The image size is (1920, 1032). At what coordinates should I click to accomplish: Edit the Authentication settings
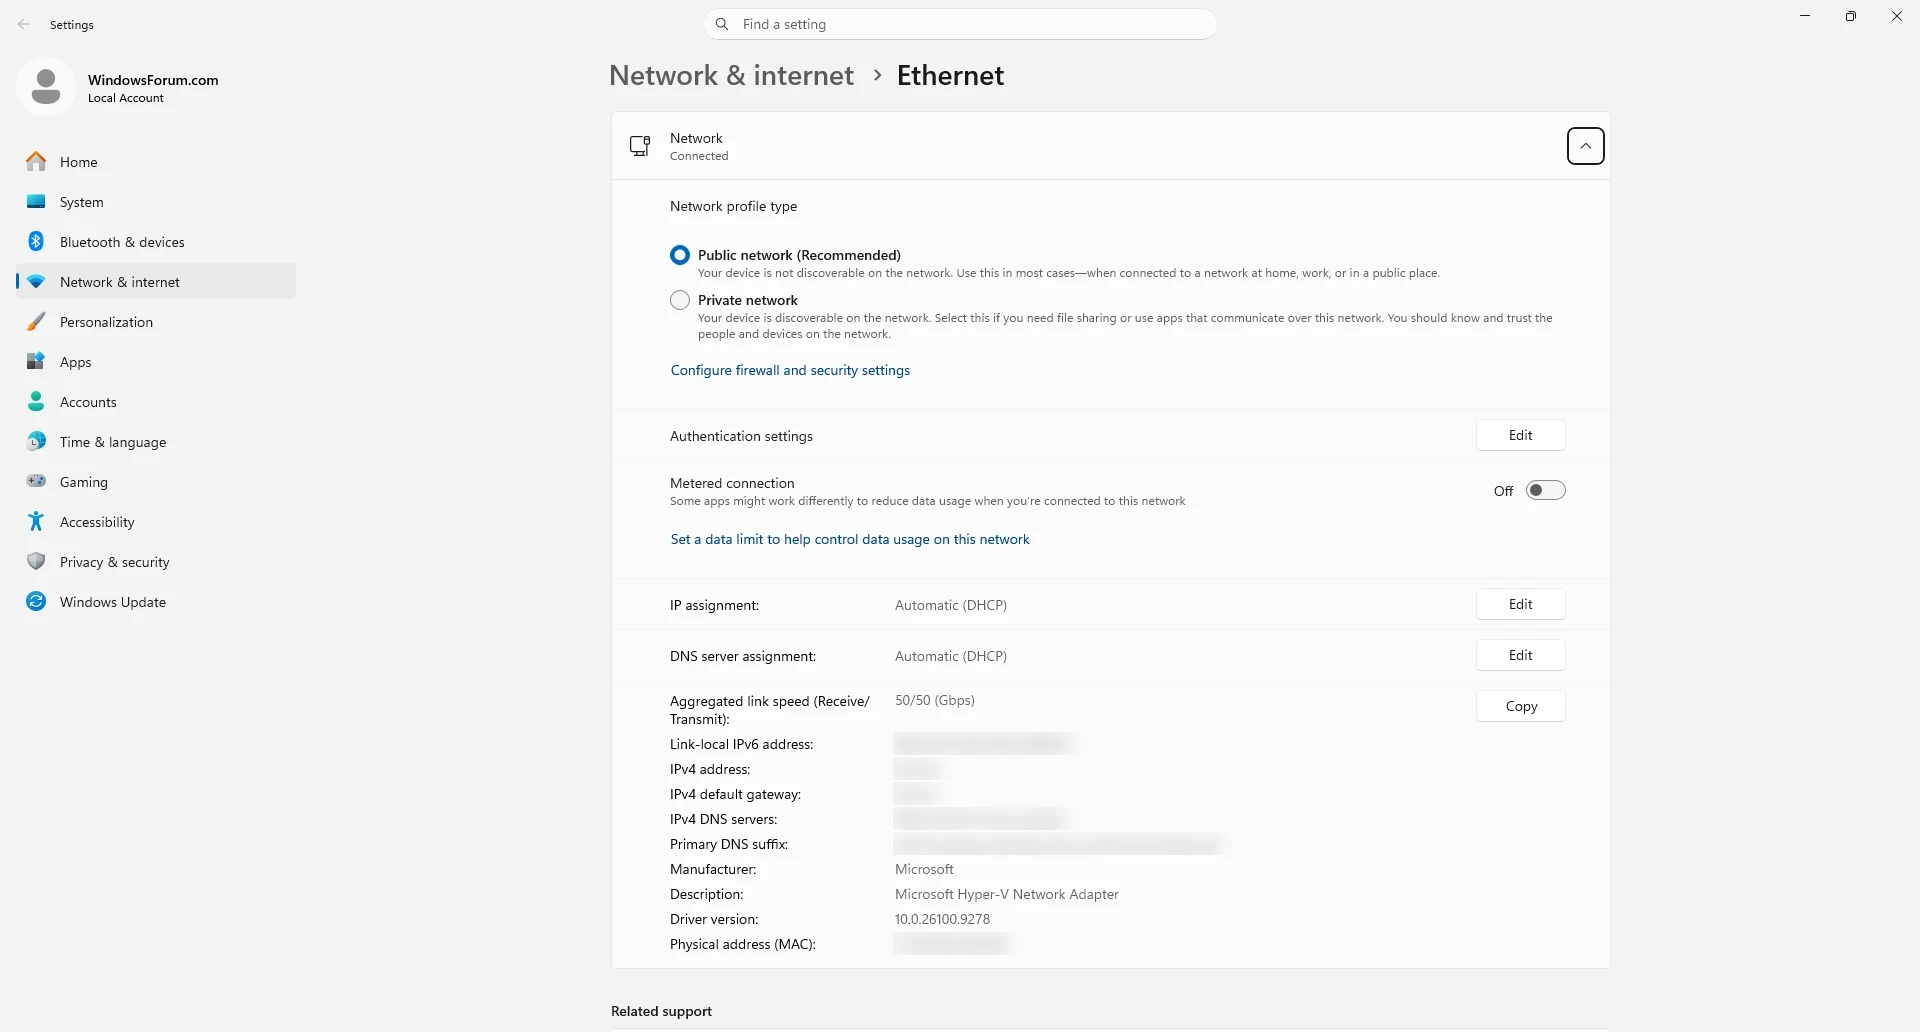click(x=1521, y=435)
